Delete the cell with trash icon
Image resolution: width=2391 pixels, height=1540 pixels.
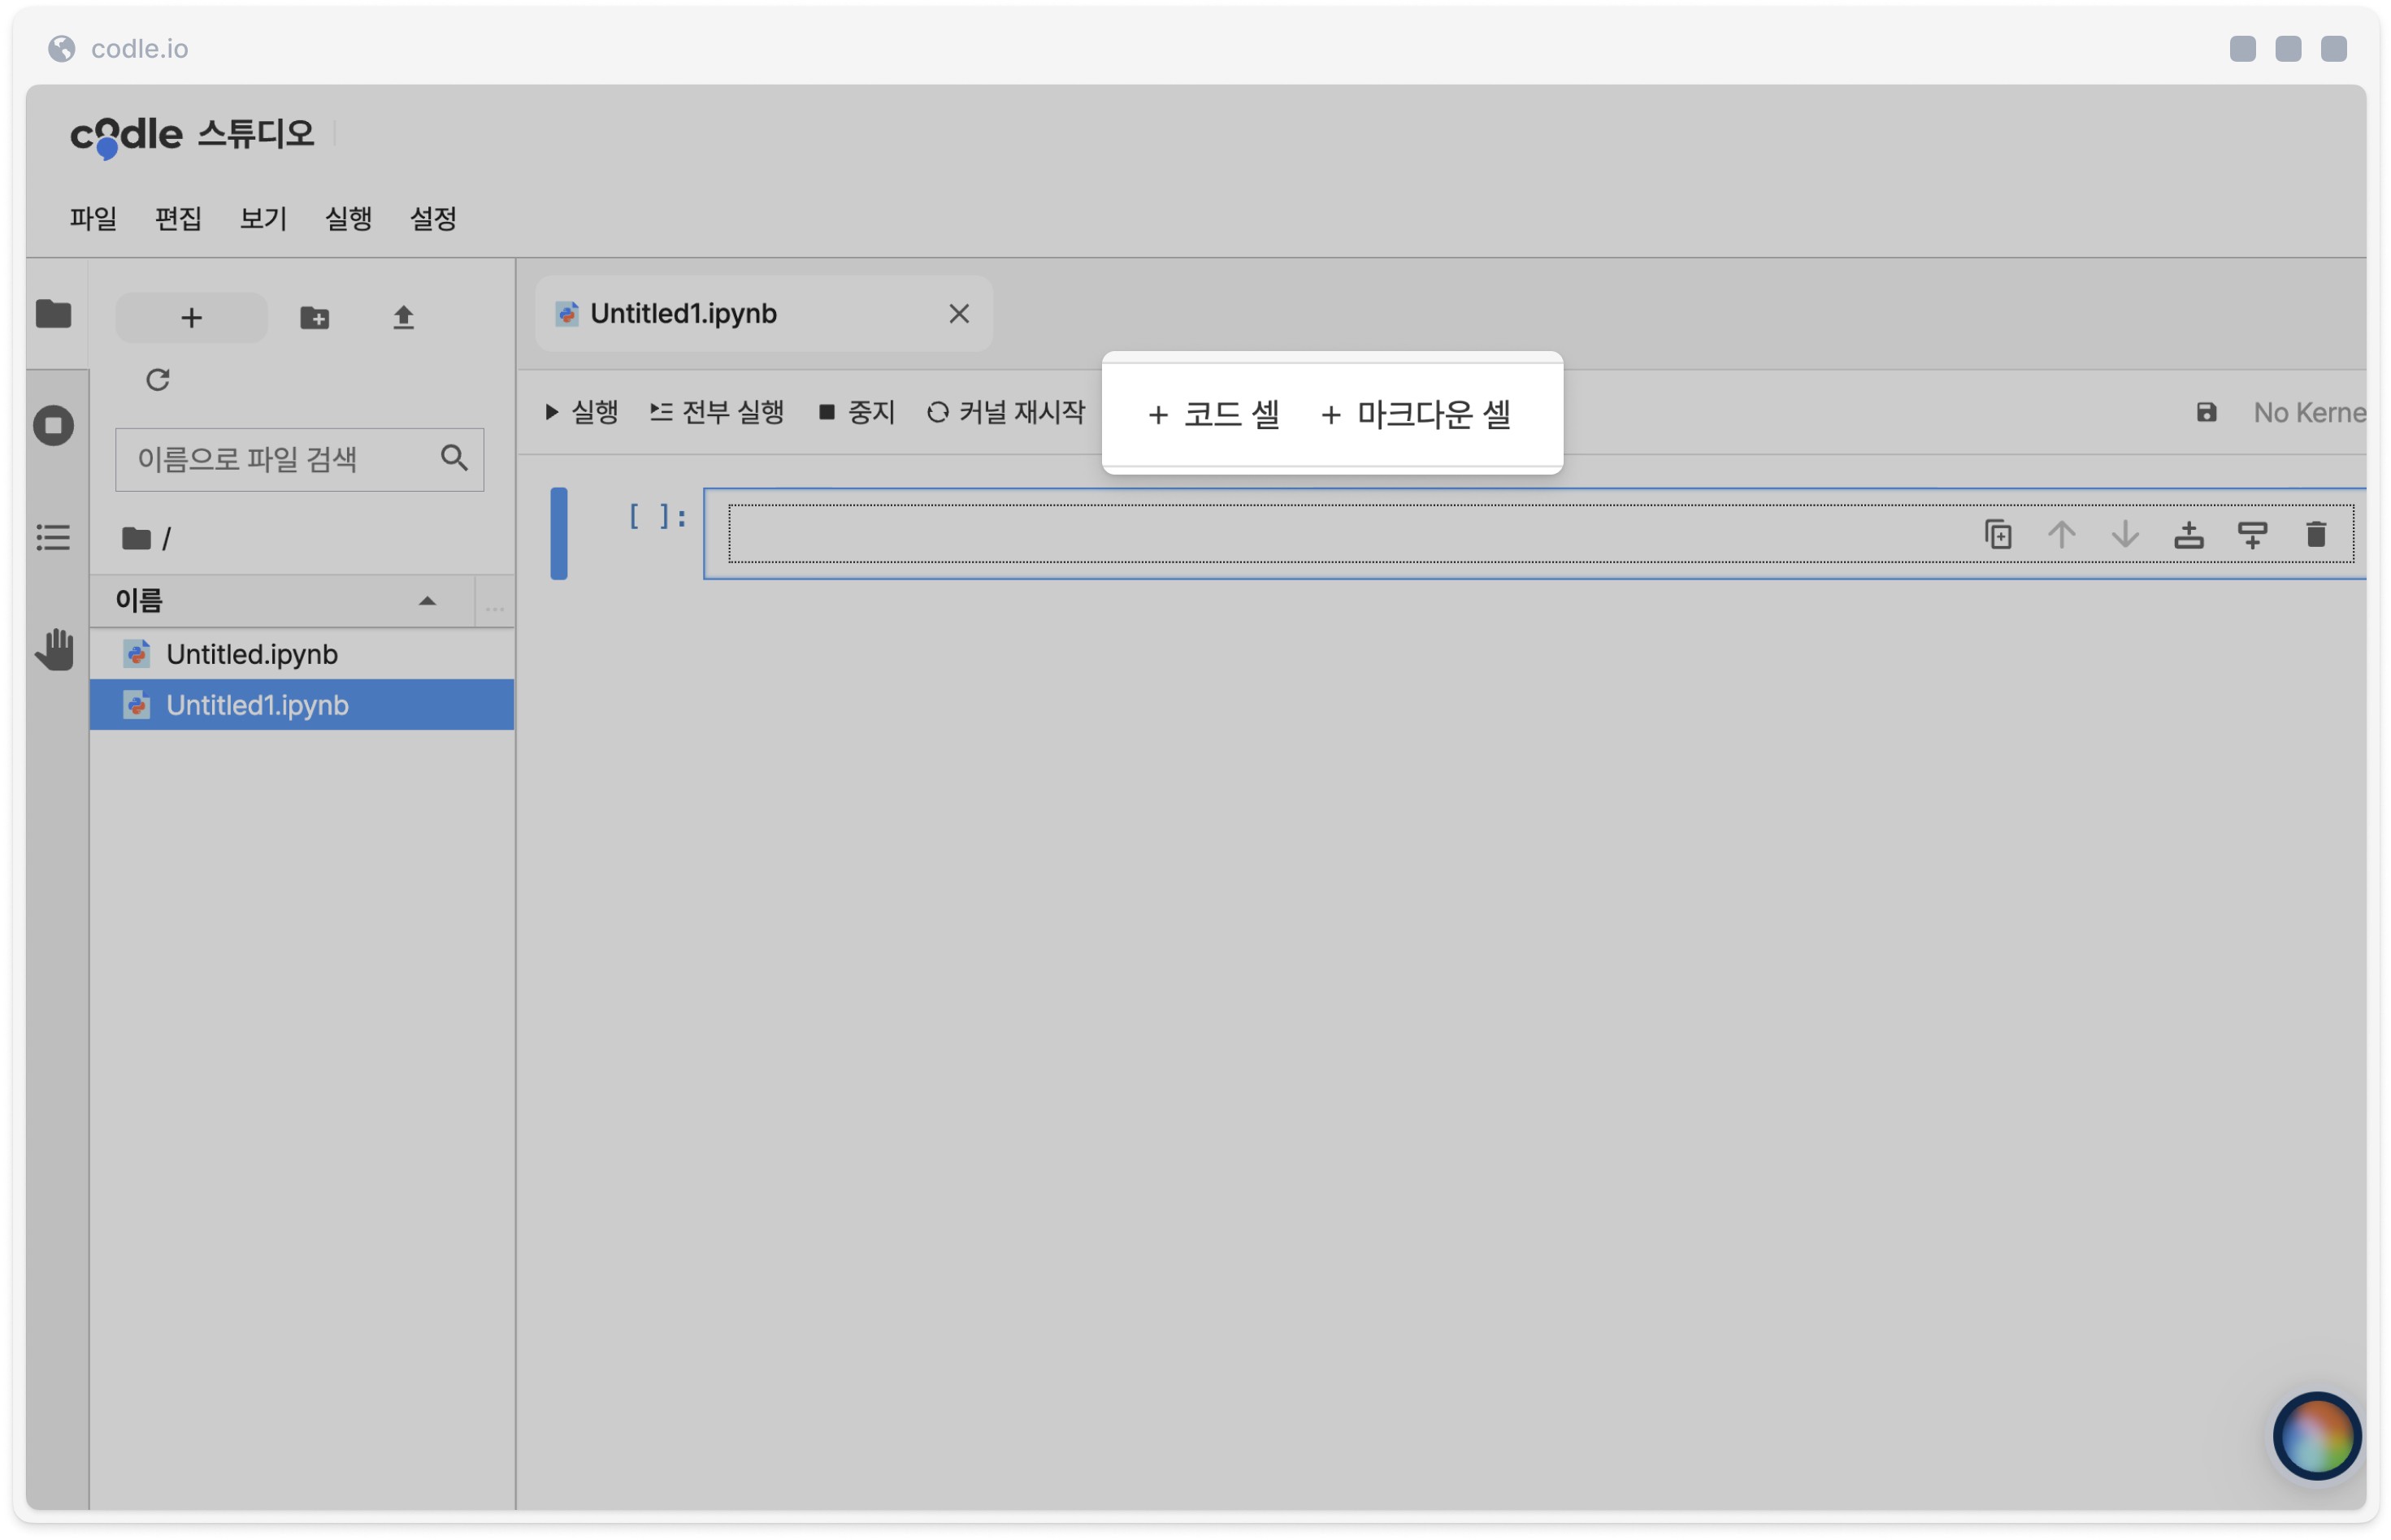point(2316,535)
